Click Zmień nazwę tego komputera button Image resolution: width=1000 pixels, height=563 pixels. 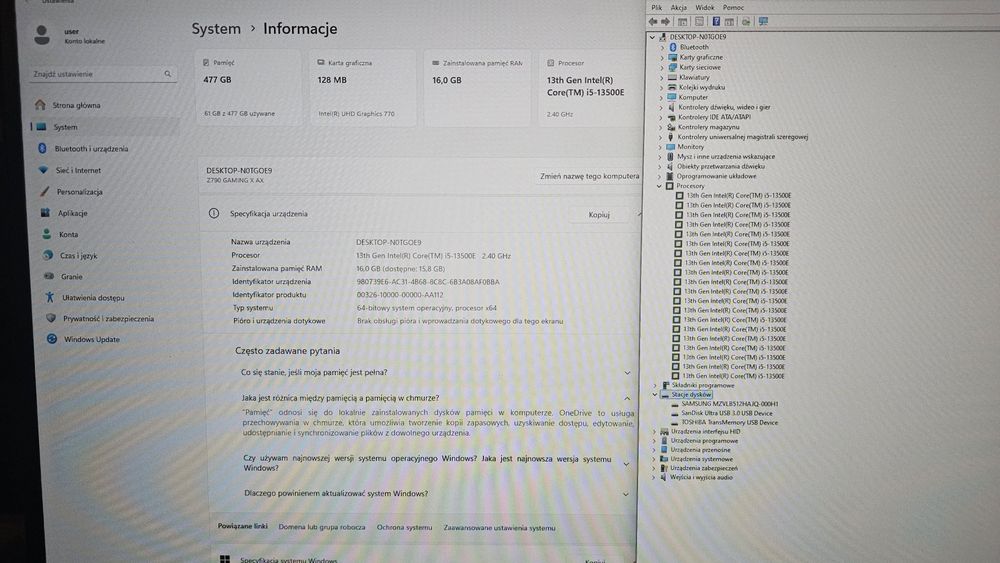[x=589, y=176]
